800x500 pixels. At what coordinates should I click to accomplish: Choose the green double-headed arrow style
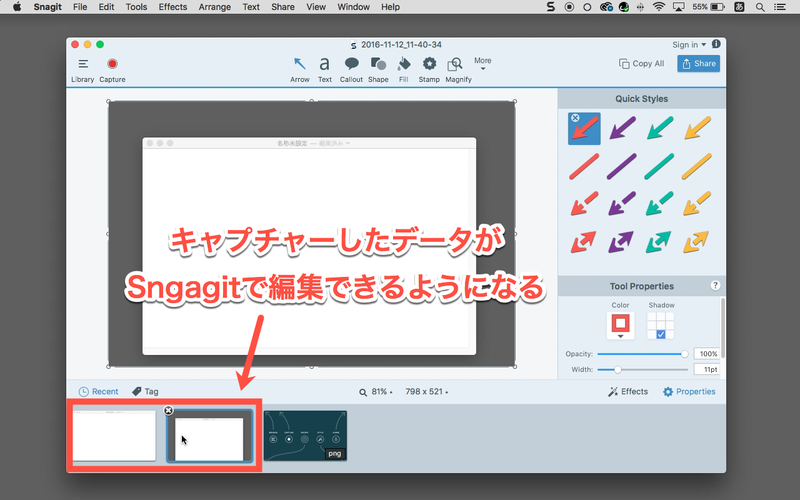click(x=659, y=242)
